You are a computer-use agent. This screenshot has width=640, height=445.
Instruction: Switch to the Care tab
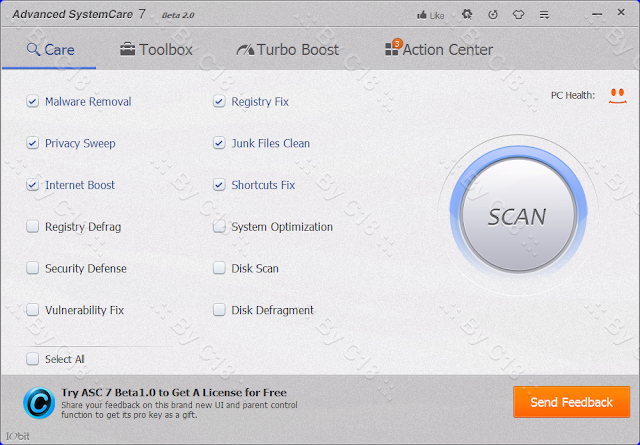pos(50,50)
